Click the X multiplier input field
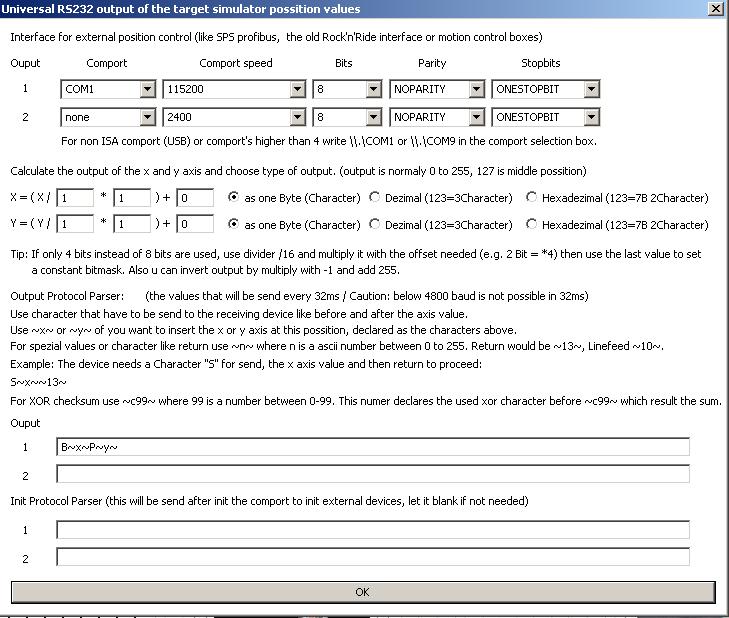 (x=132, y=198)
